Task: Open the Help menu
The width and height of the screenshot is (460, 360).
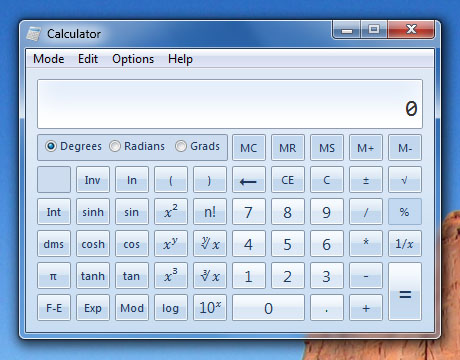Action: point(180,59)
